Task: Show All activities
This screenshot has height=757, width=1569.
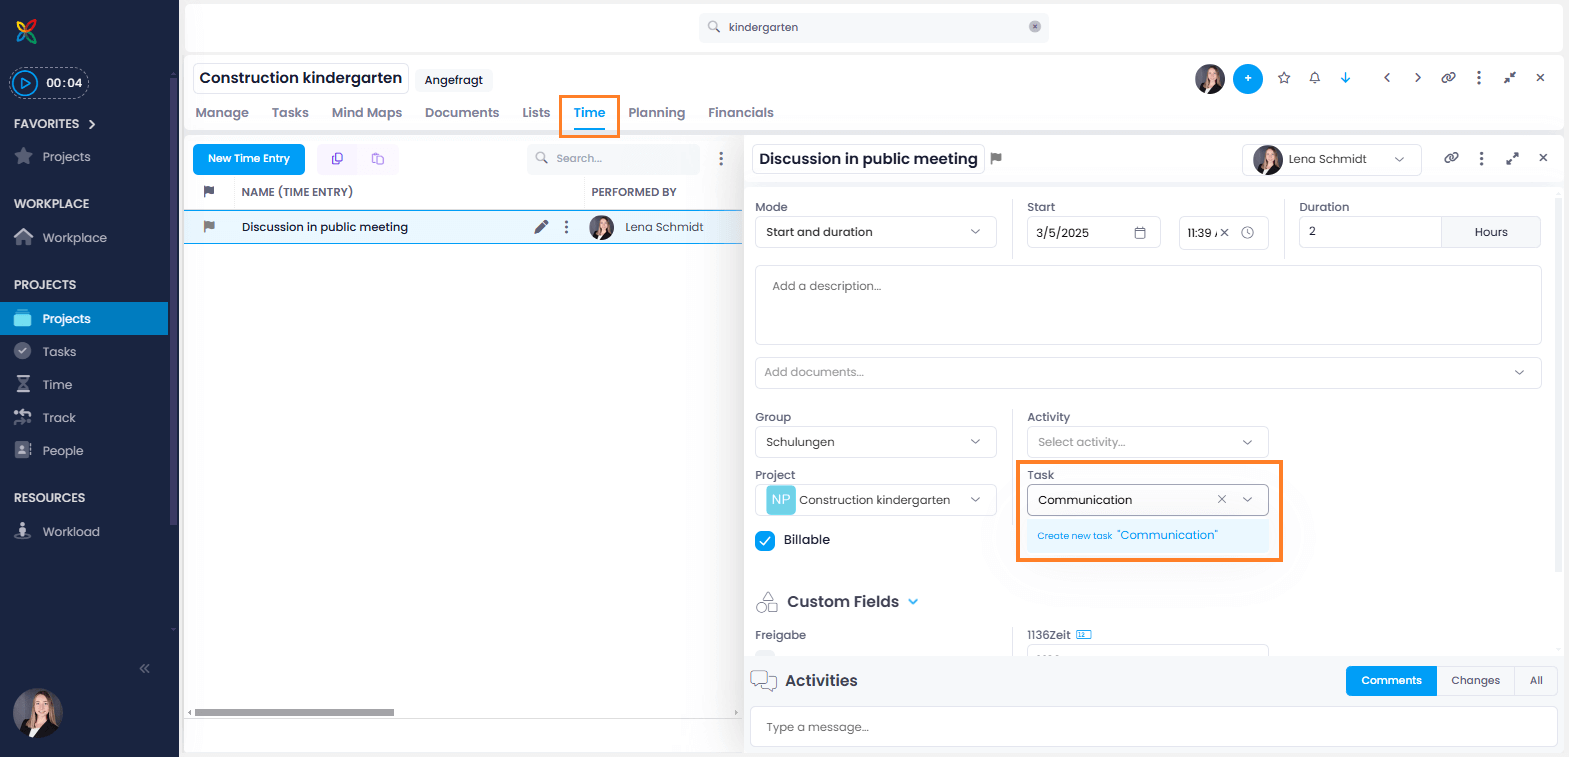Action: coord(1536,681)
